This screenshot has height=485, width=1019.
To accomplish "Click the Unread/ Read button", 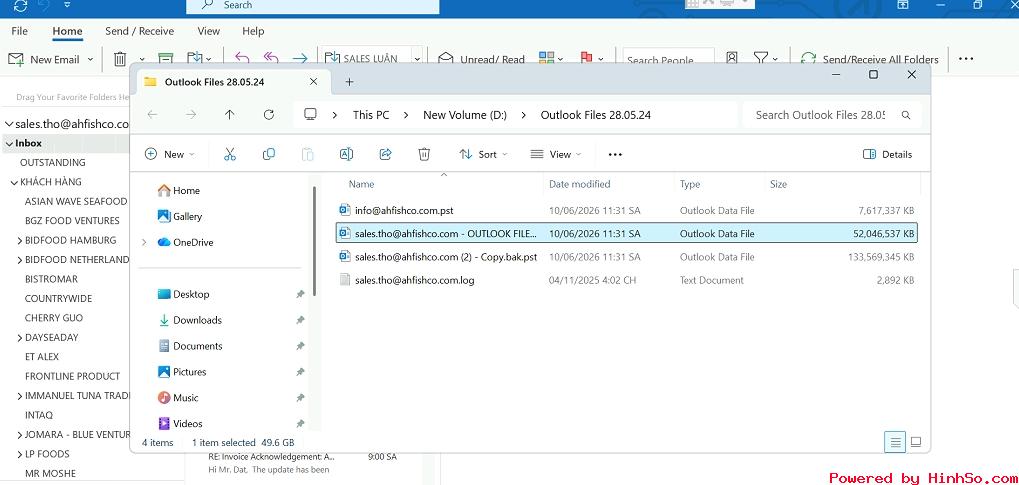I will pyautogui.click(x=482, y=59).
